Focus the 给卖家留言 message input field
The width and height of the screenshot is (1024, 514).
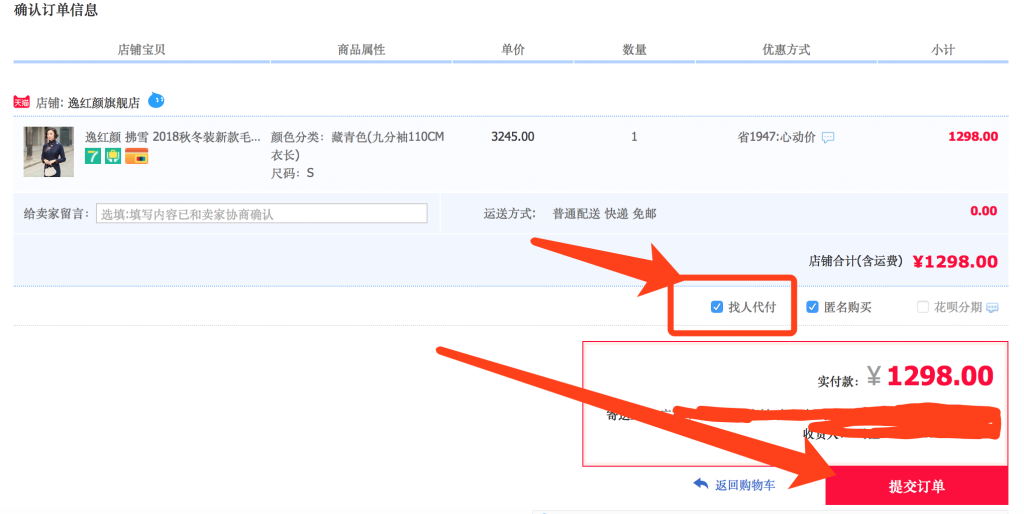click(261, 214)
